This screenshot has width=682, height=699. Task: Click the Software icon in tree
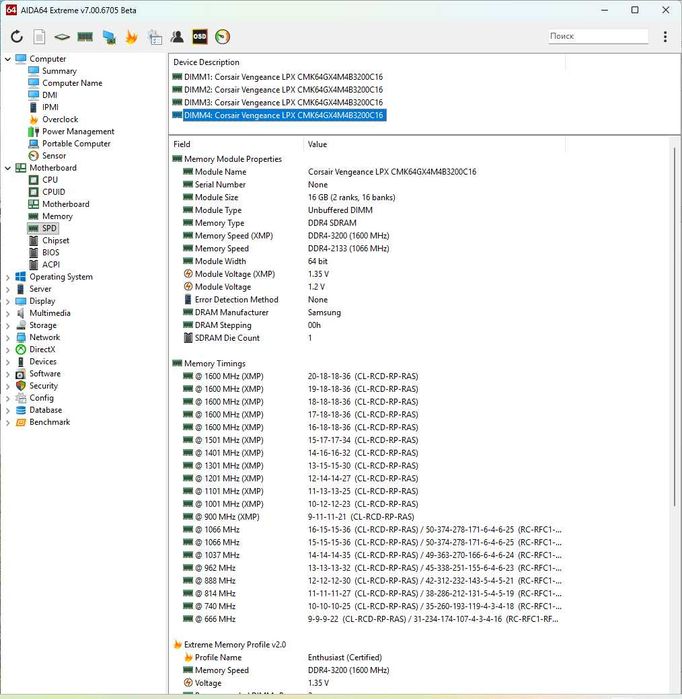[x=21, y=374]
